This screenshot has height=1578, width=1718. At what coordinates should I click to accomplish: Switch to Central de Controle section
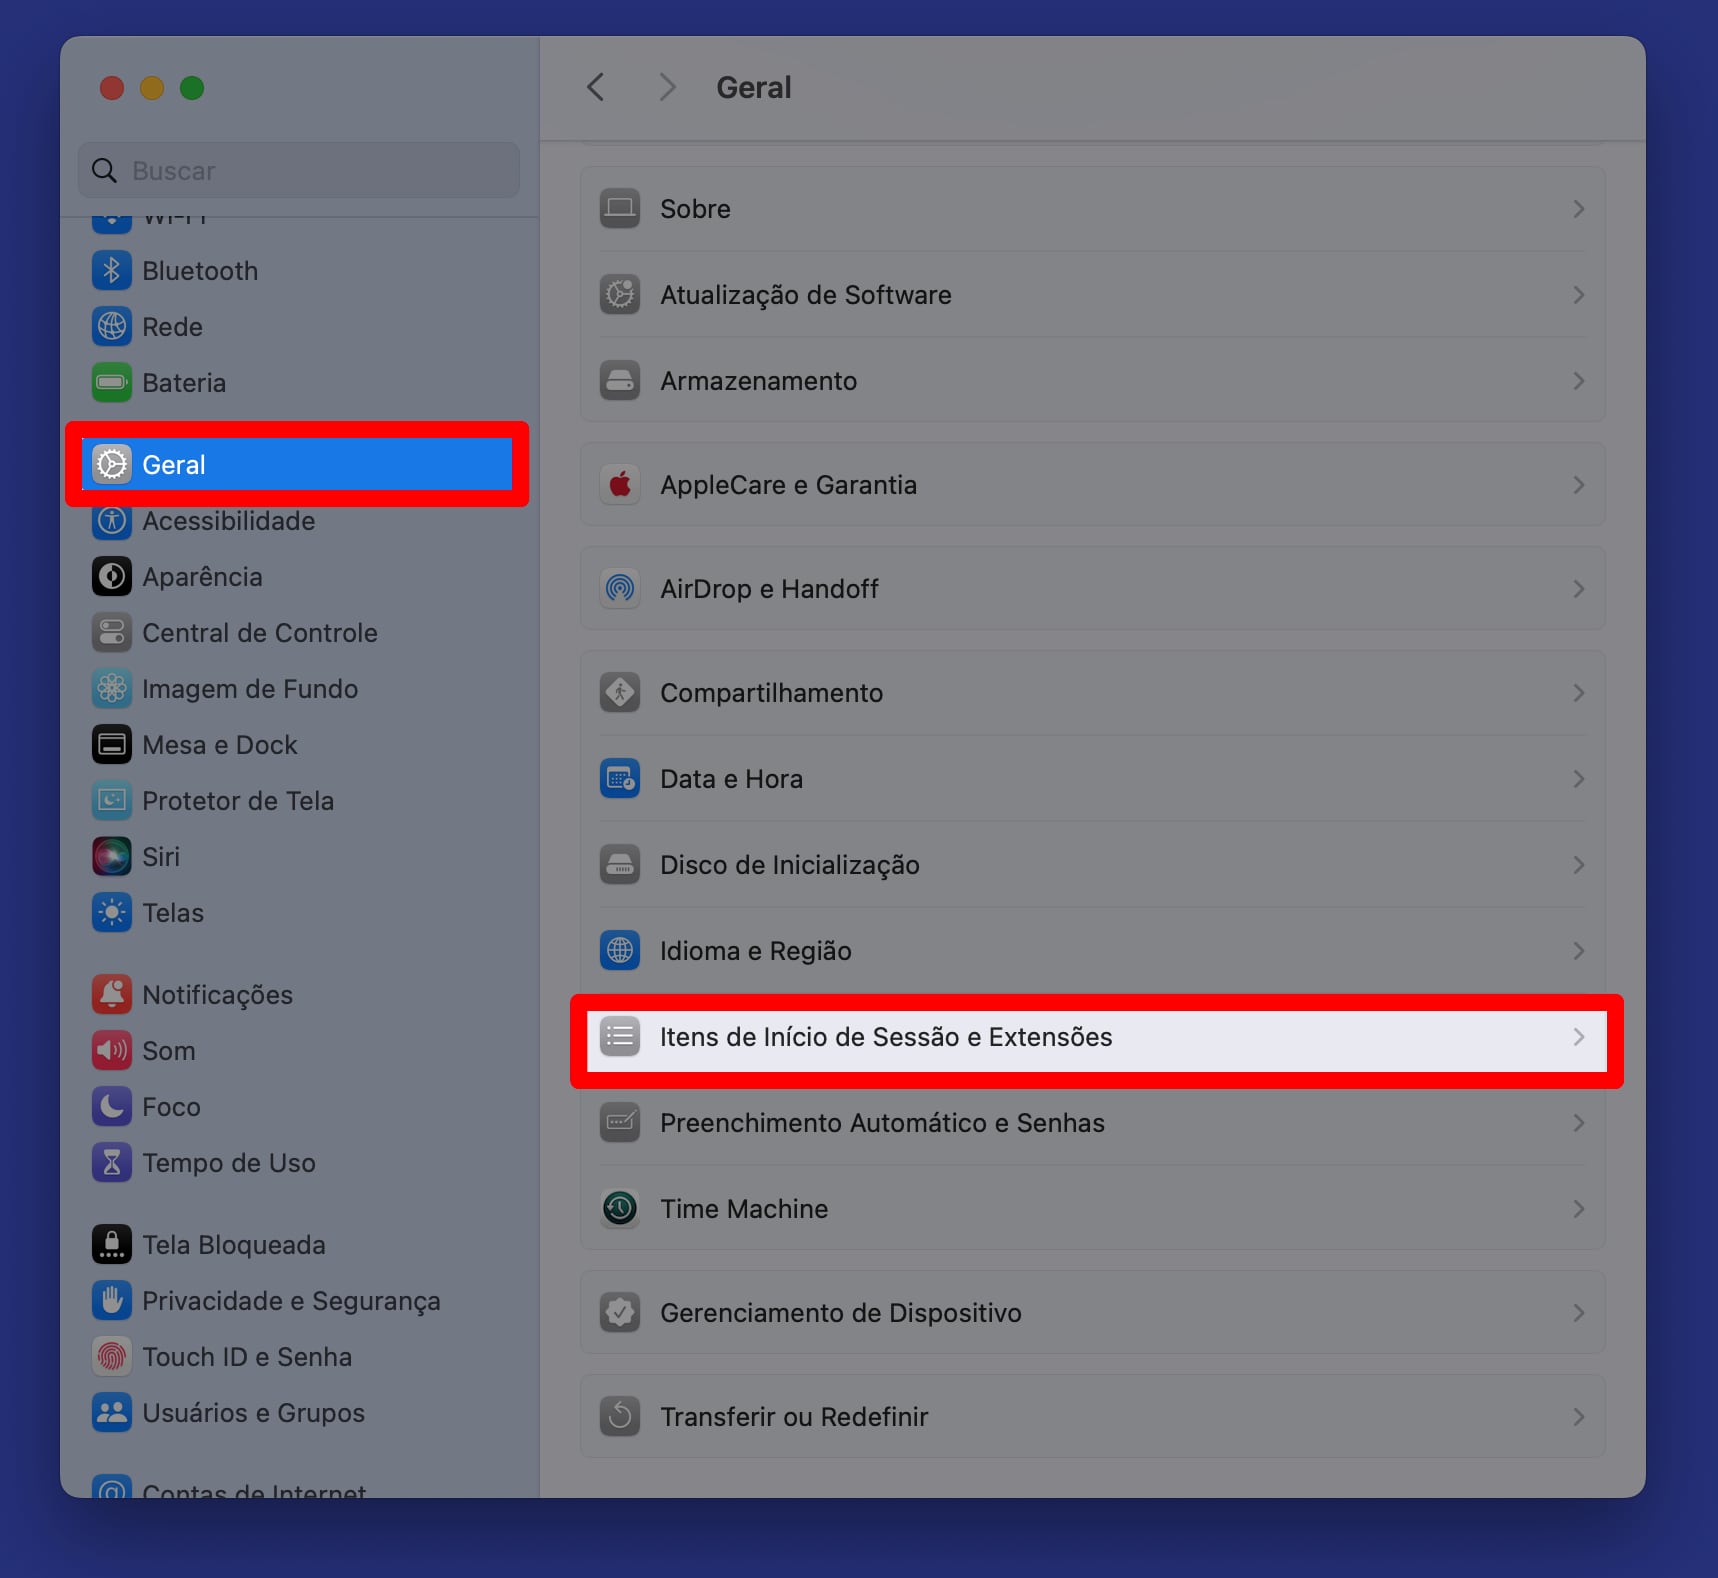click(259, 633)
